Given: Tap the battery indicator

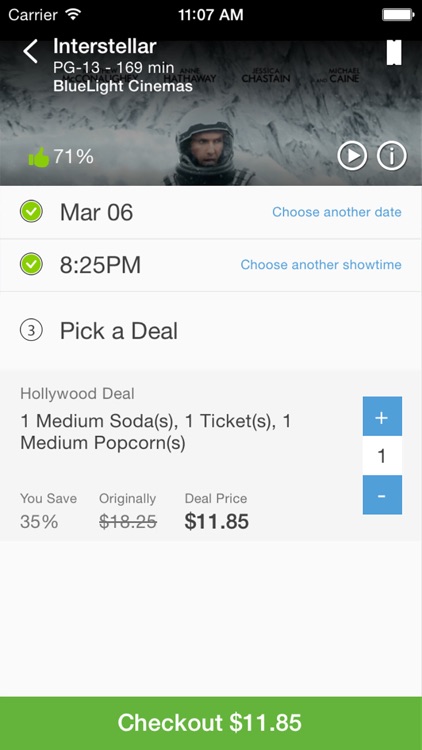Looking at the screenshot, I should pos(398,14).
